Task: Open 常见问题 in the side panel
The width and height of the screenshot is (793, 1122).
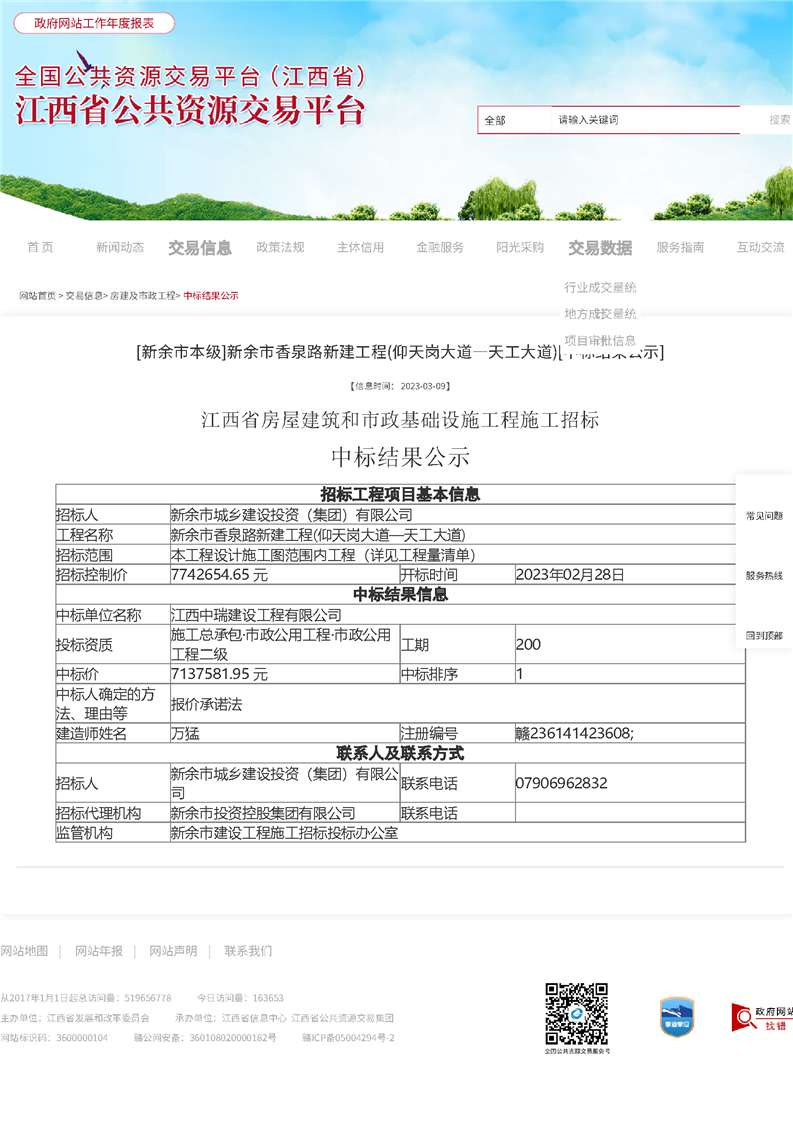Action: (764, 516)
